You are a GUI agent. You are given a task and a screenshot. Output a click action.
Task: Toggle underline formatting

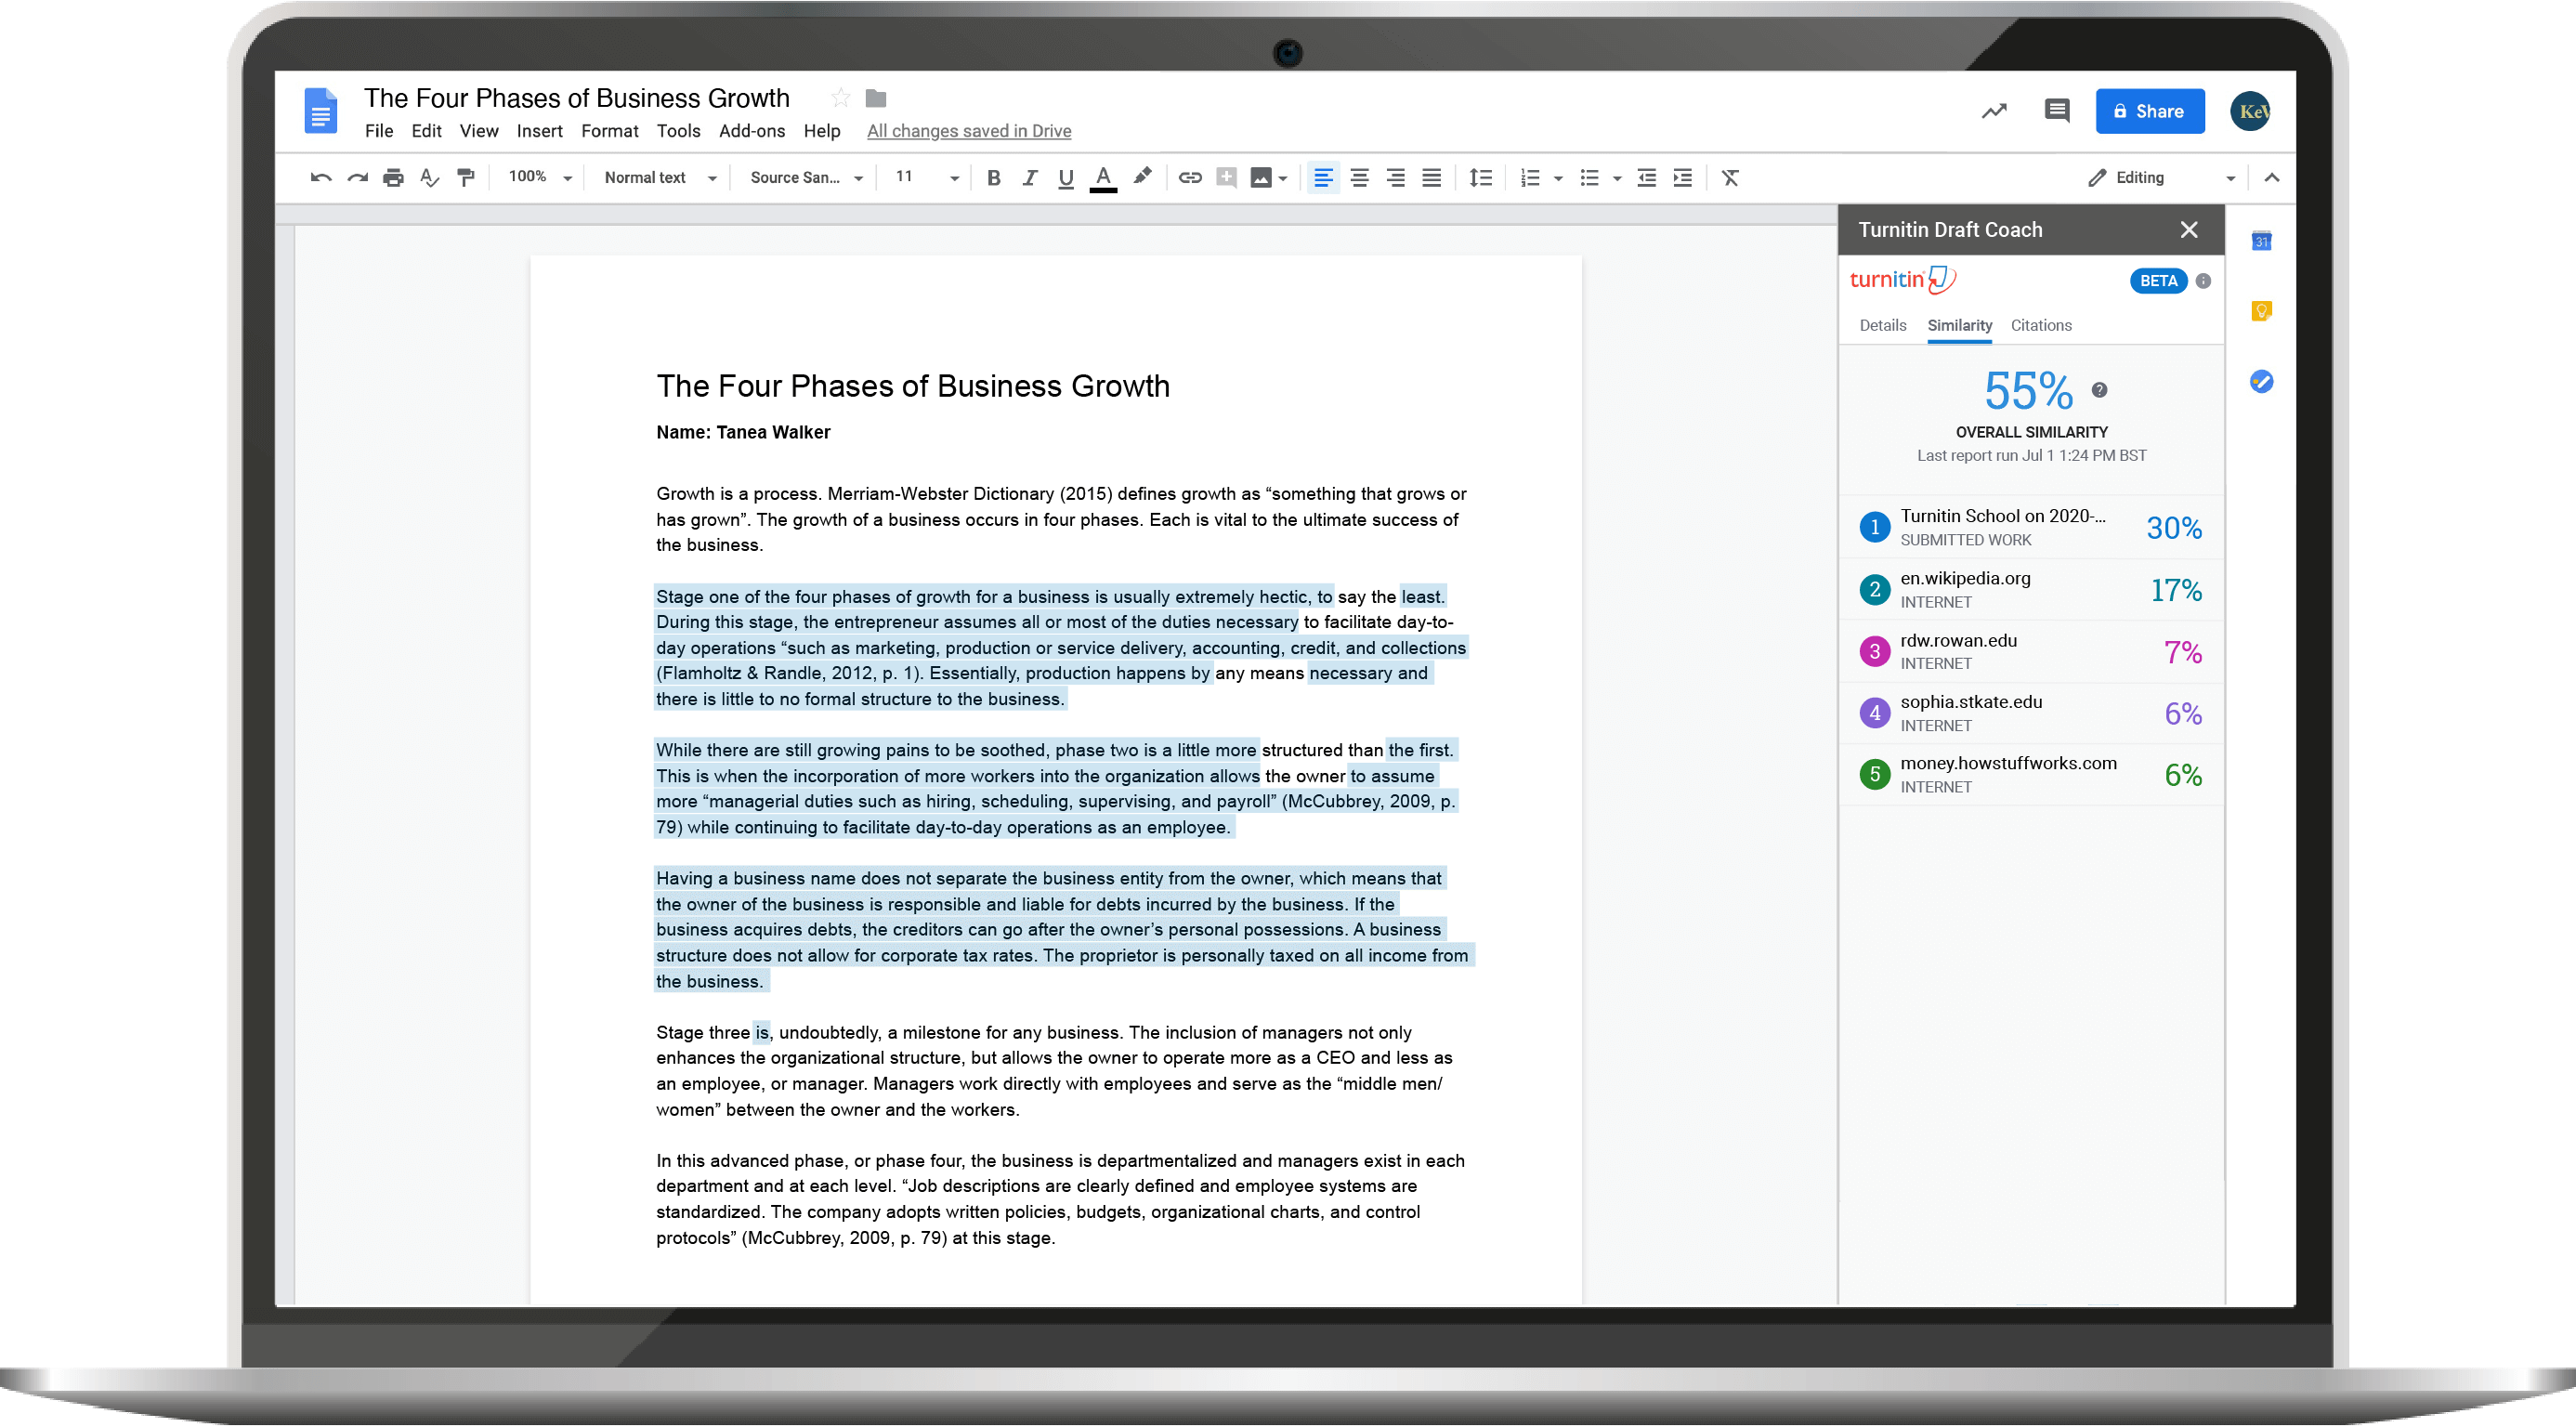tap(1066, 178)
